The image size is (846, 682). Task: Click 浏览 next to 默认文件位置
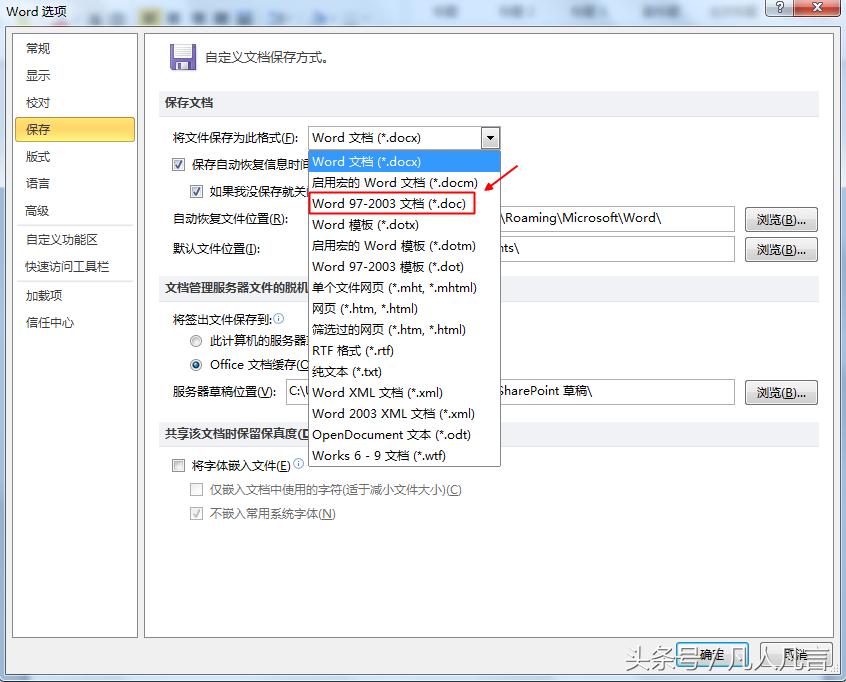(x=781, y=250)
